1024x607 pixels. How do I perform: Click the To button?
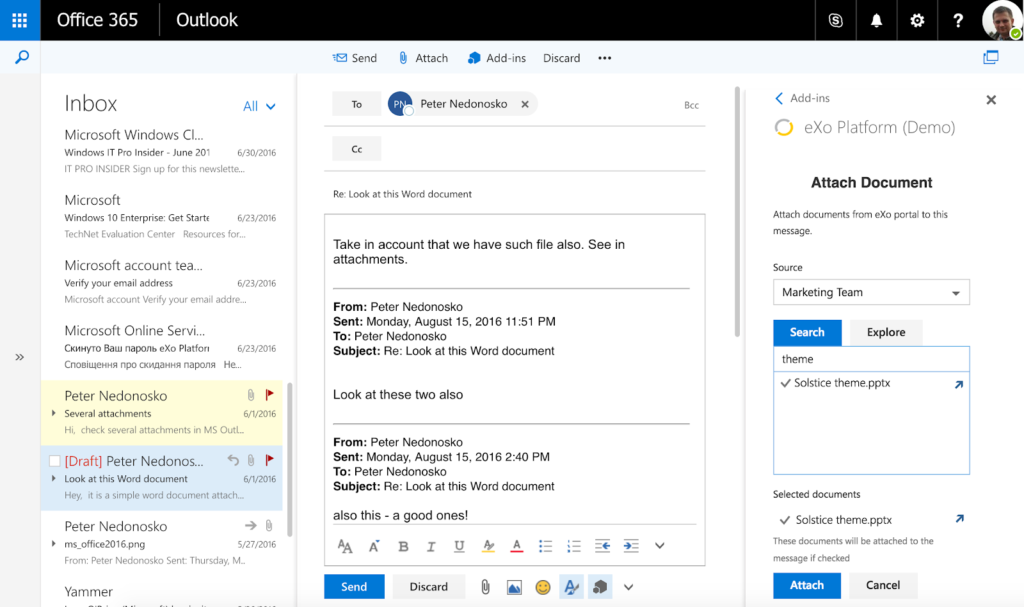(x=357, y=104)
